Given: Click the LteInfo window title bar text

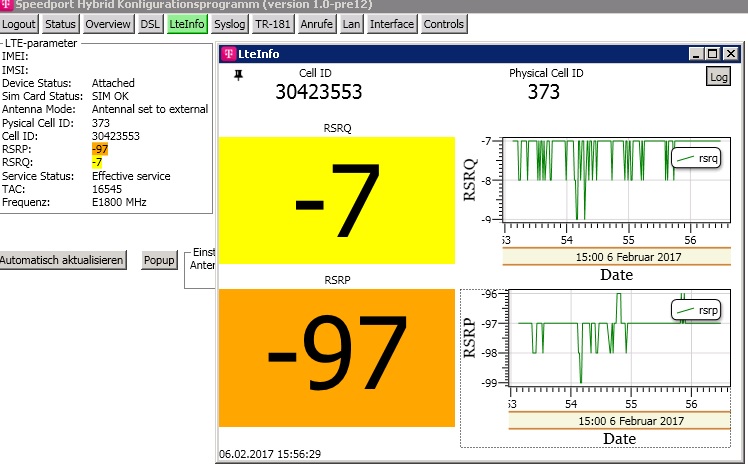Looking at the screenshot, I should (259, 53).
